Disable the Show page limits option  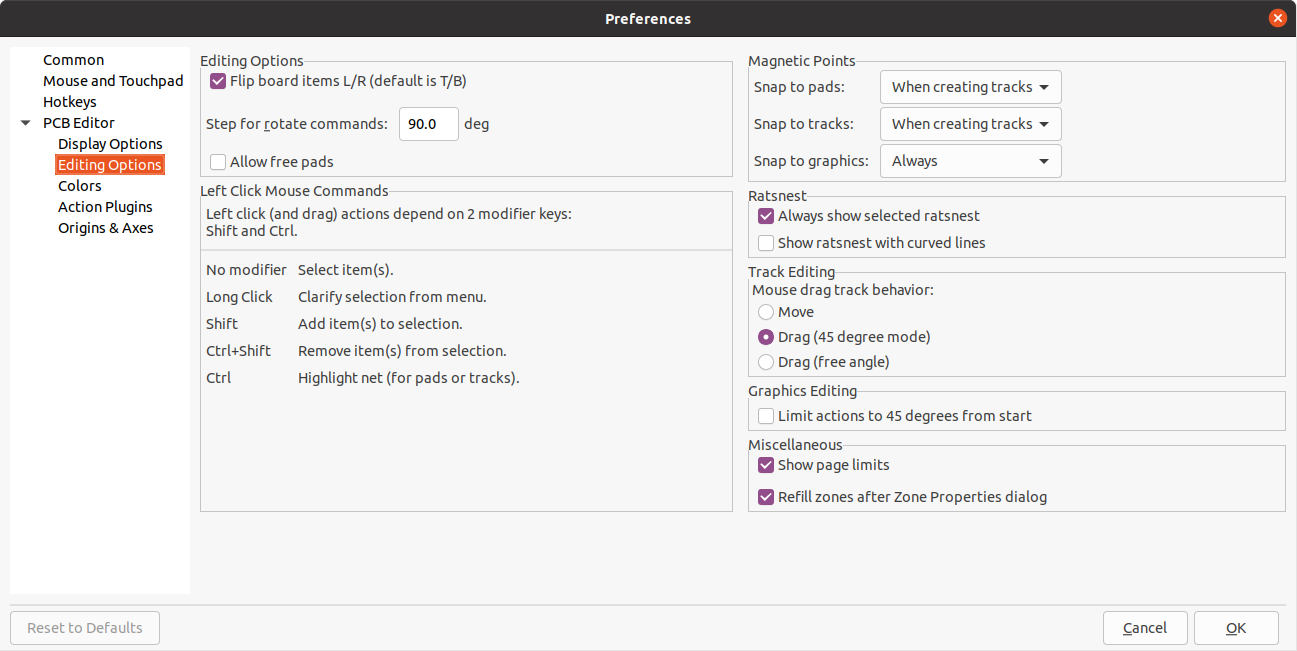pyautogui.click(x=766, y=465)
